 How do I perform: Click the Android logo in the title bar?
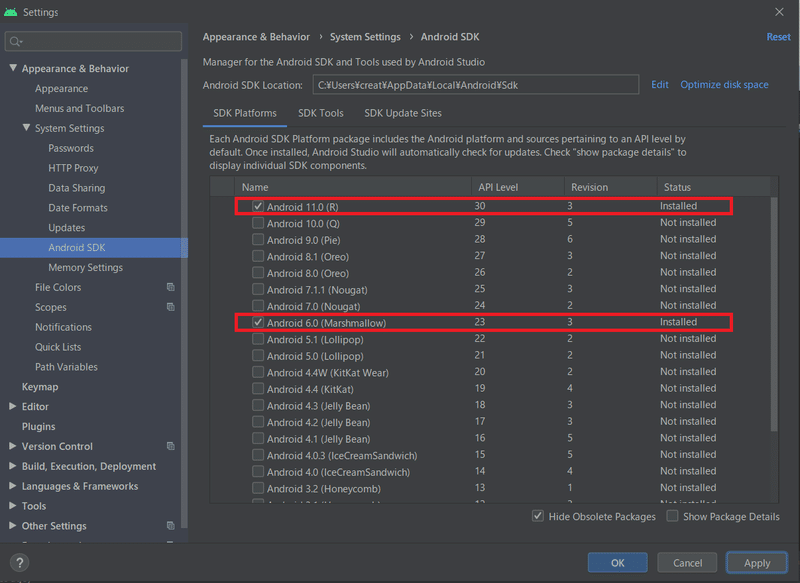11,12
